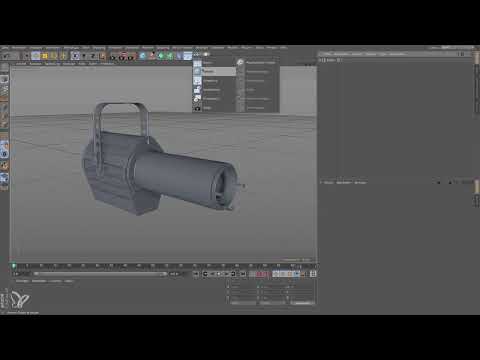Choose Environment in the popup list
480x360 pixels.
point(210,81)
